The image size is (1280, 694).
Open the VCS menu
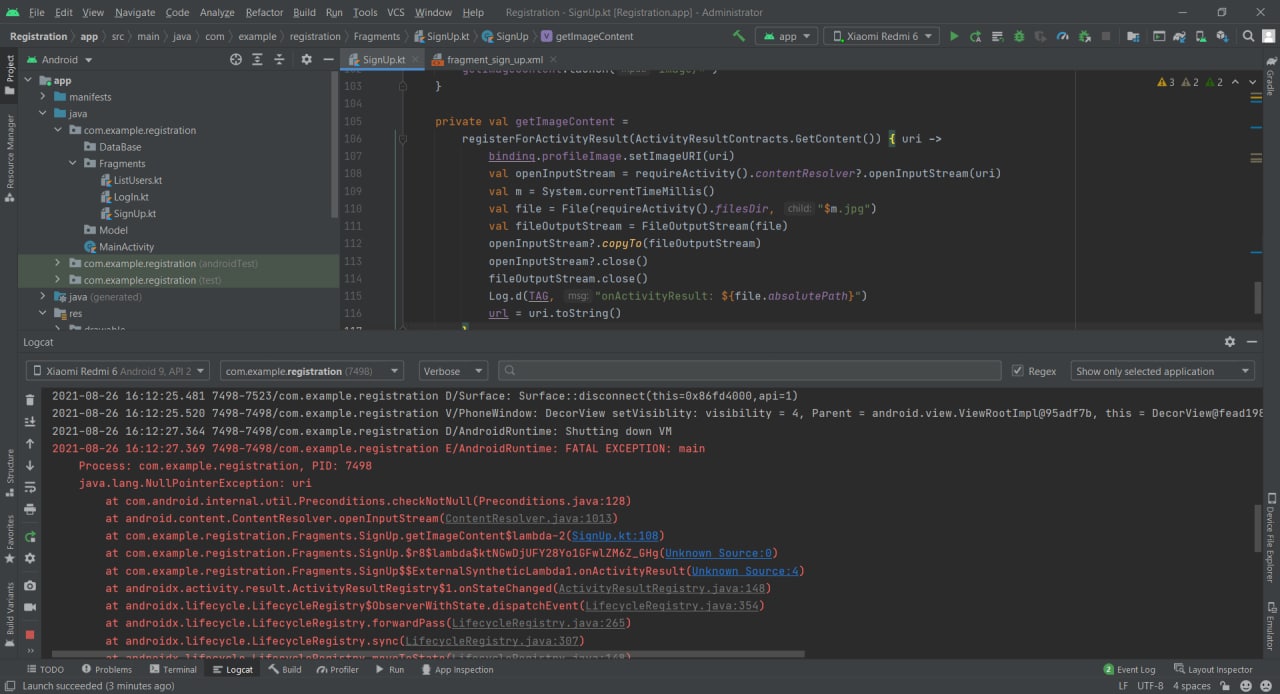click(x=396, y=12)
